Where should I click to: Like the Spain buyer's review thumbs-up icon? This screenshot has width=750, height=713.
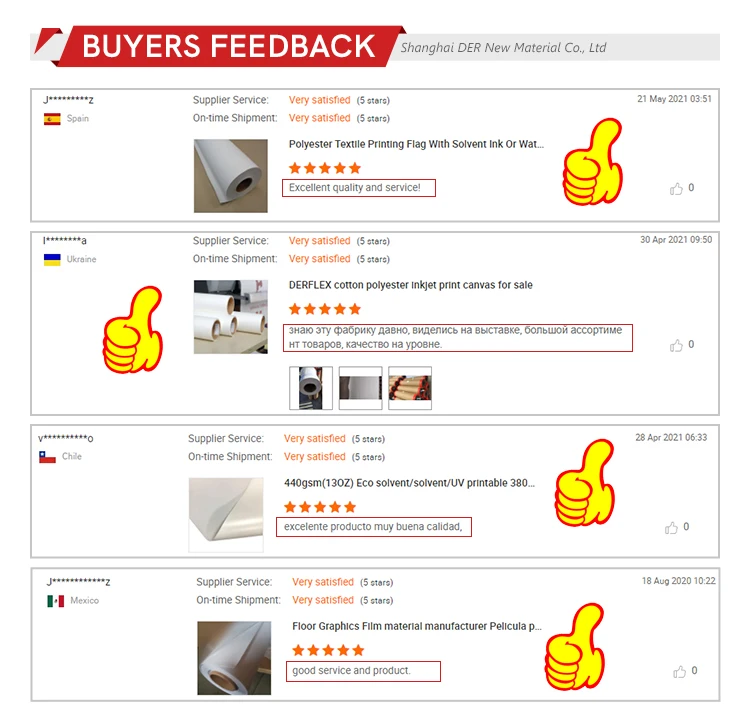click(x=676, y=188)
